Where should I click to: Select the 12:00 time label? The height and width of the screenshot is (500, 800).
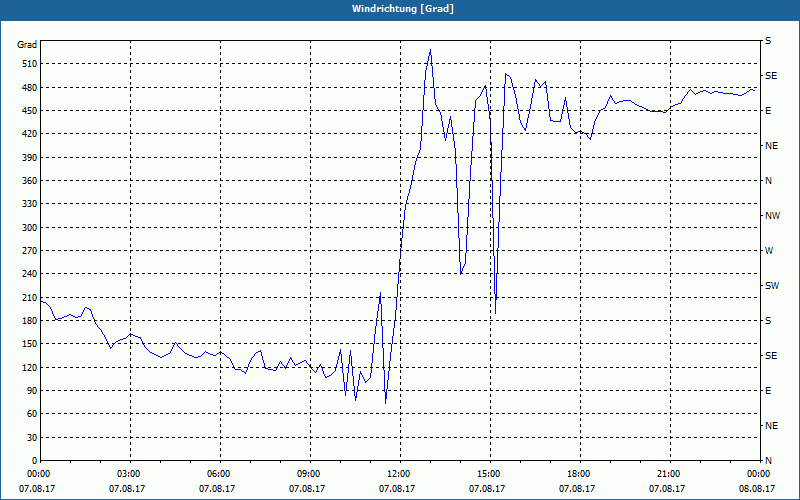[x=401, y=474]
